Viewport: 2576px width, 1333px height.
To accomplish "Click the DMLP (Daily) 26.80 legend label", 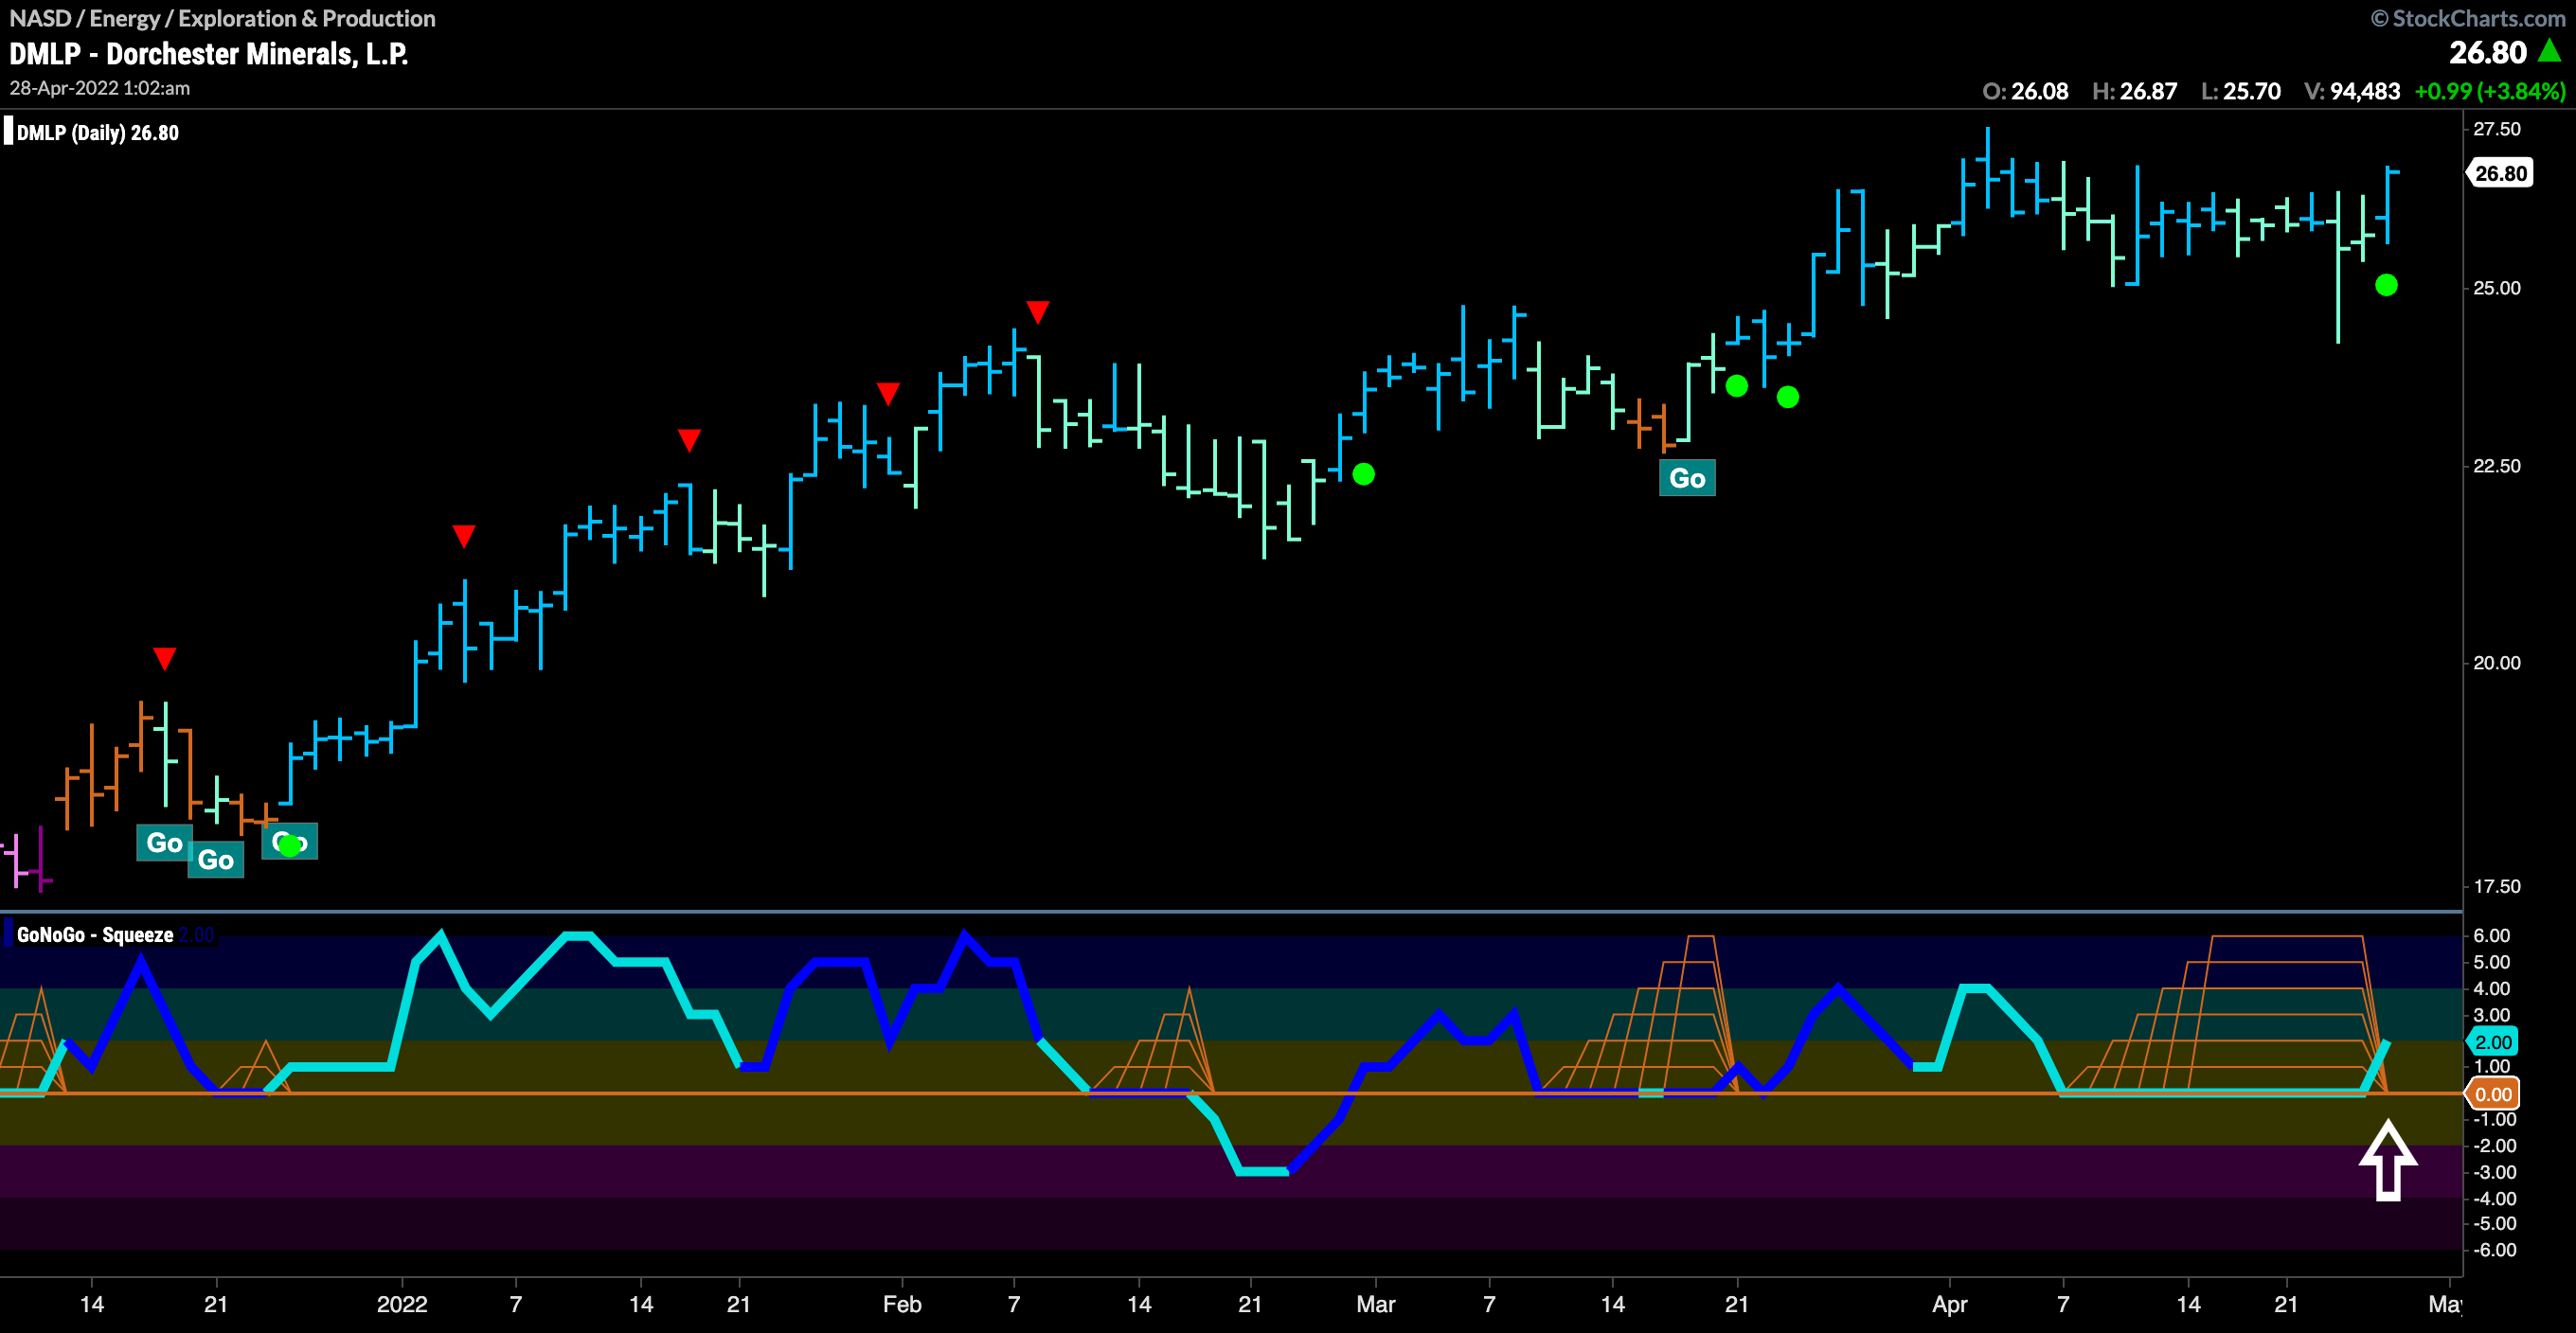I will [x=98, y=133].
